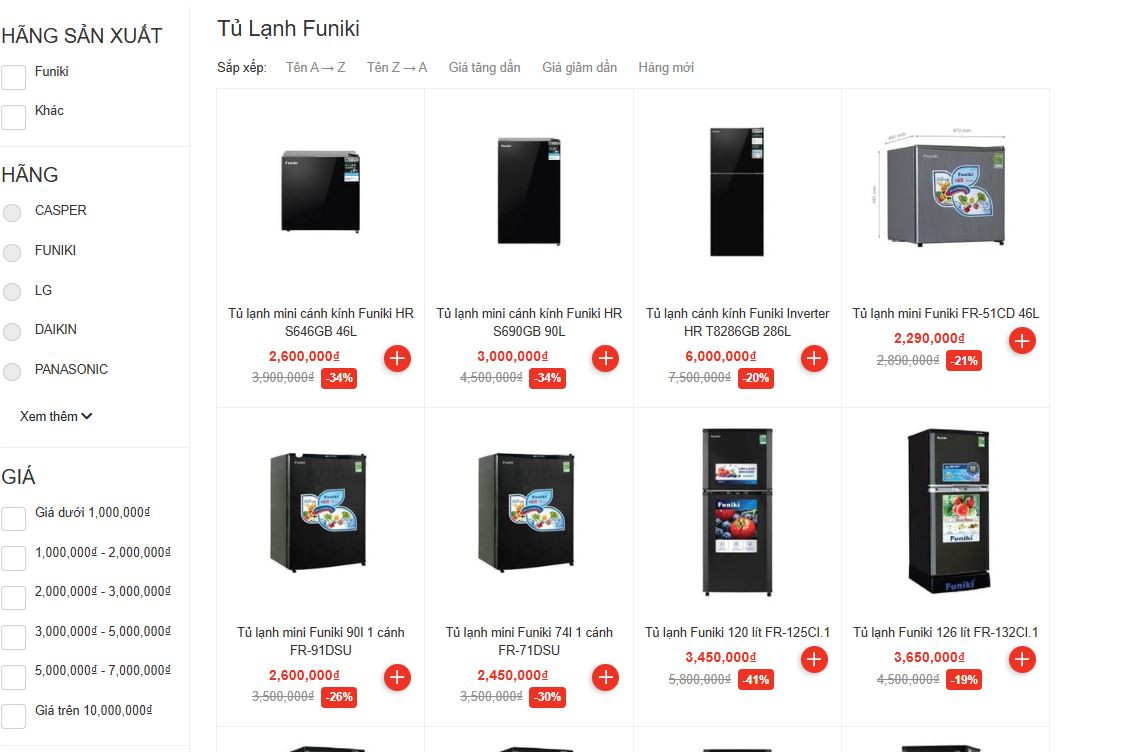The image size is (1143, 752).
Task: Add Funiki HR S646GB 46L to cart
Action: pyautogui.click(x=397, y=359)
